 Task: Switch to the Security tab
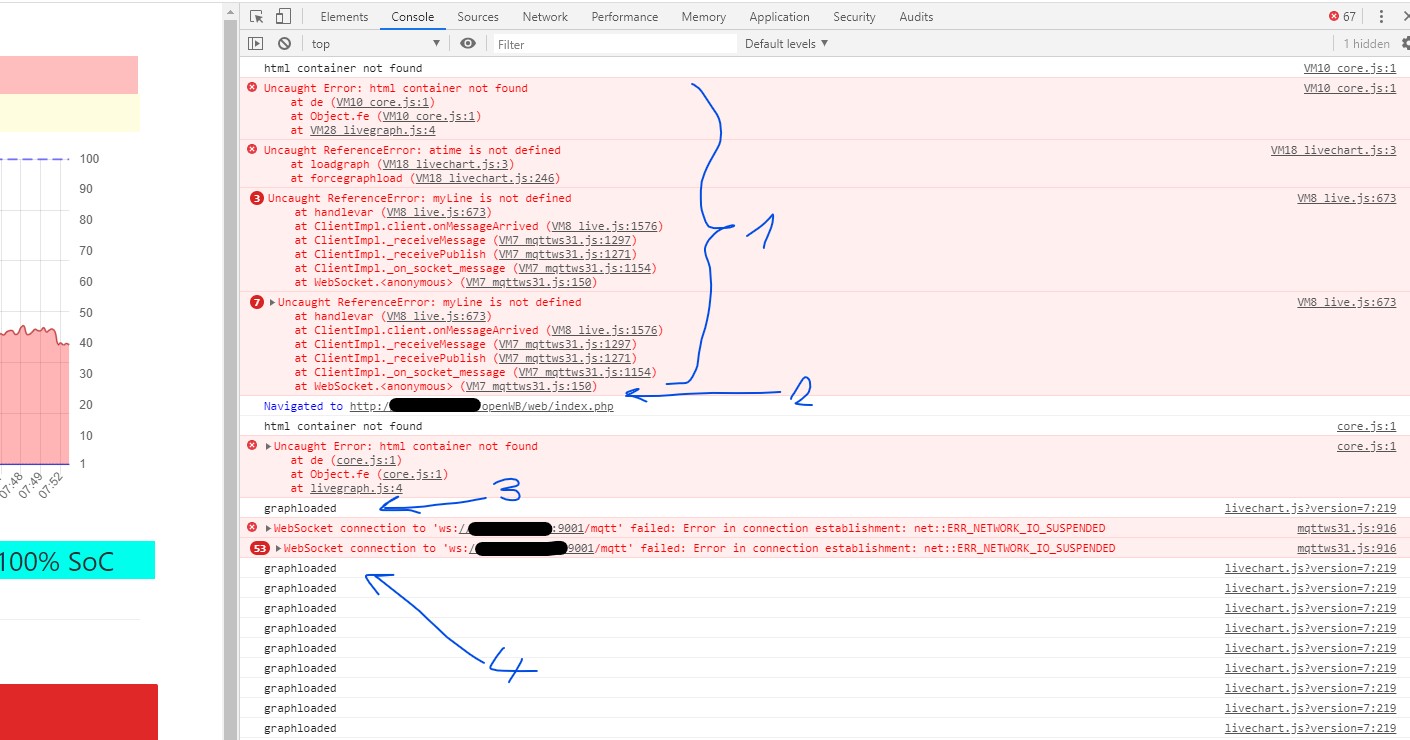click(x=854, y=16)
